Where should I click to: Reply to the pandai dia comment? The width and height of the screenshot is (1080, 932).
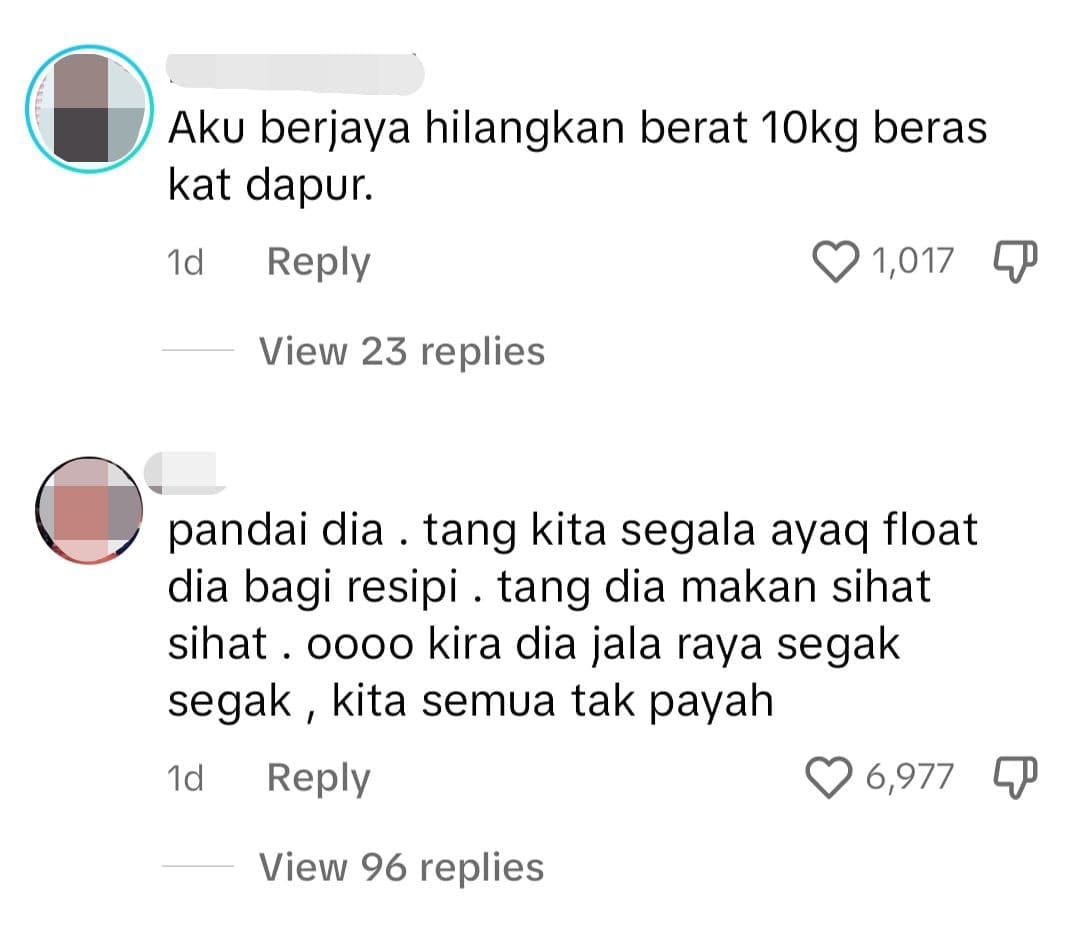[318, 778]
